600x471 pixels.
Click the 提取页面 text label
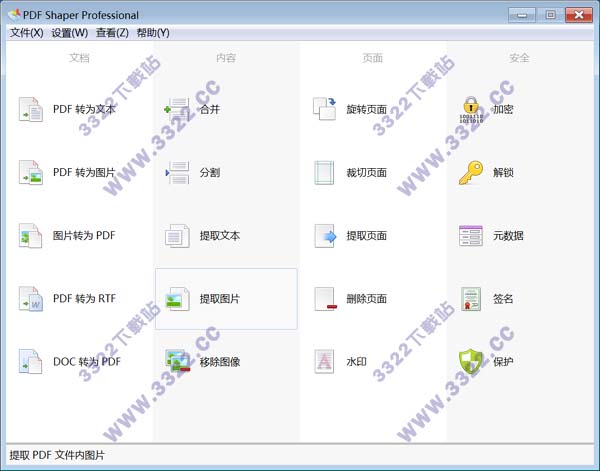tap(367, 236)
